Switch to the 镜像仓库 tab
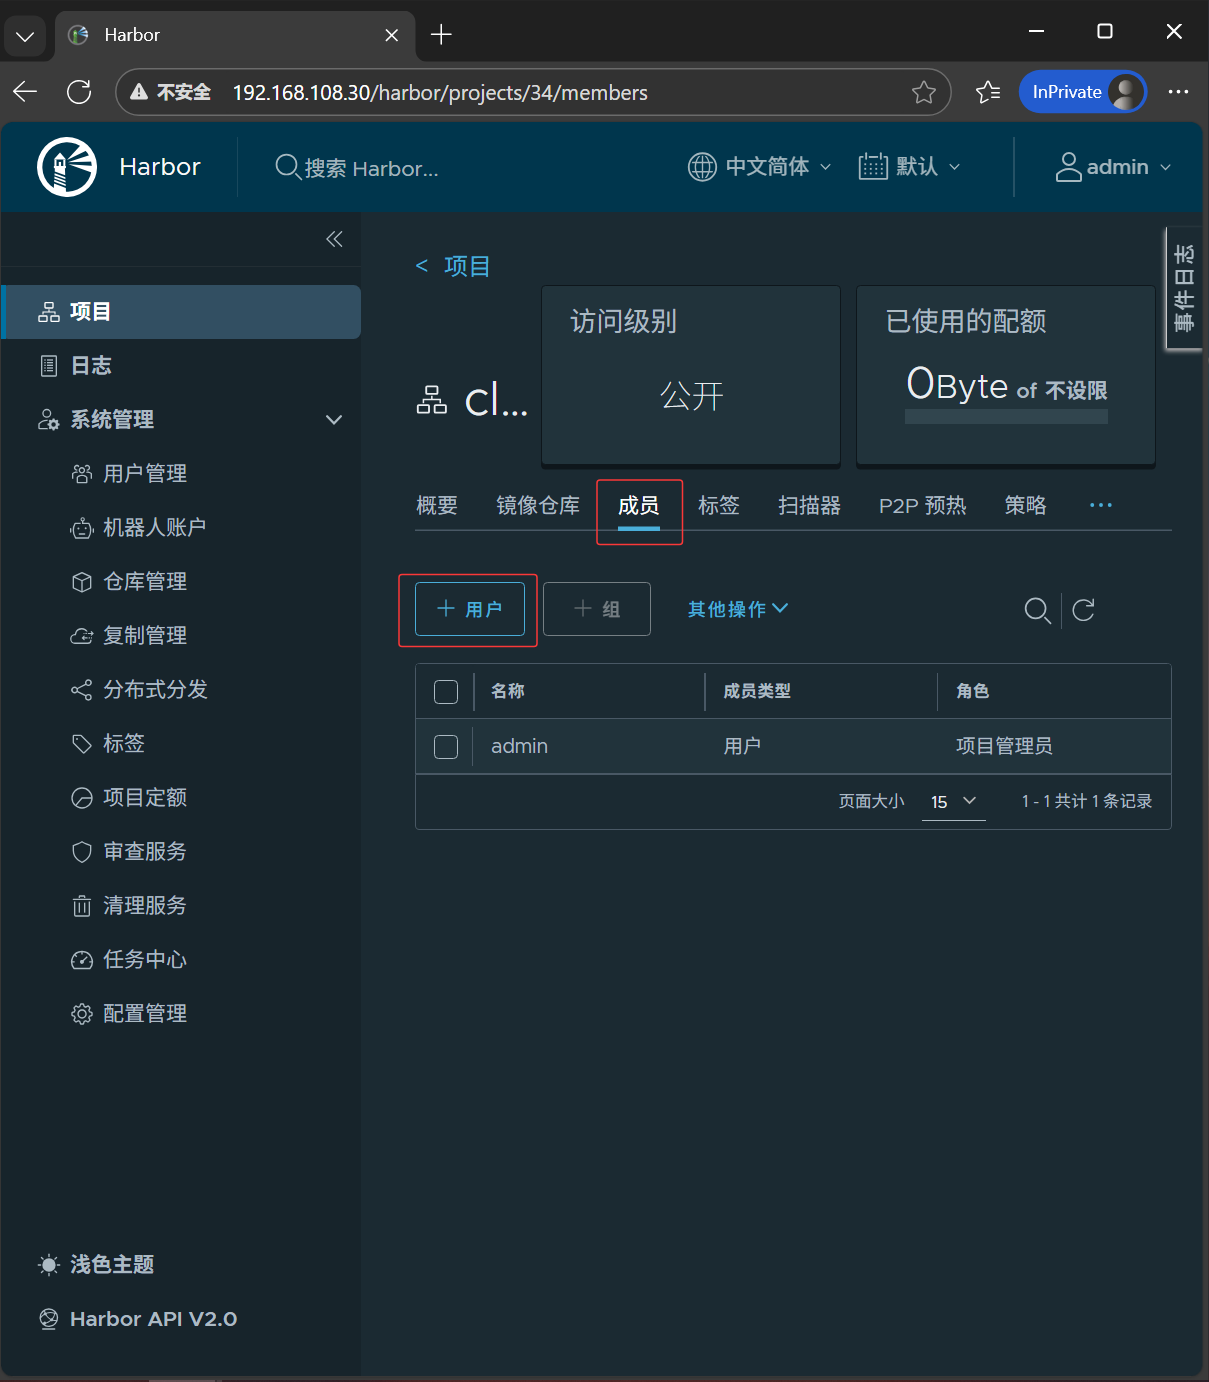The height and width of the screenshot is (1382, 1209). pyautogui.click(x=538, y=505)
